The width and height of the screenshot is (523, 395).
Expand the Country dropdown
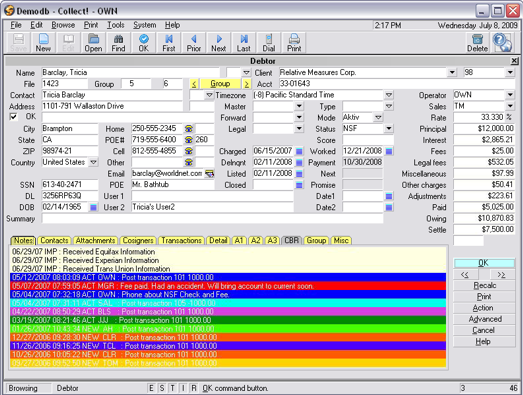click(x=93, y=162)
